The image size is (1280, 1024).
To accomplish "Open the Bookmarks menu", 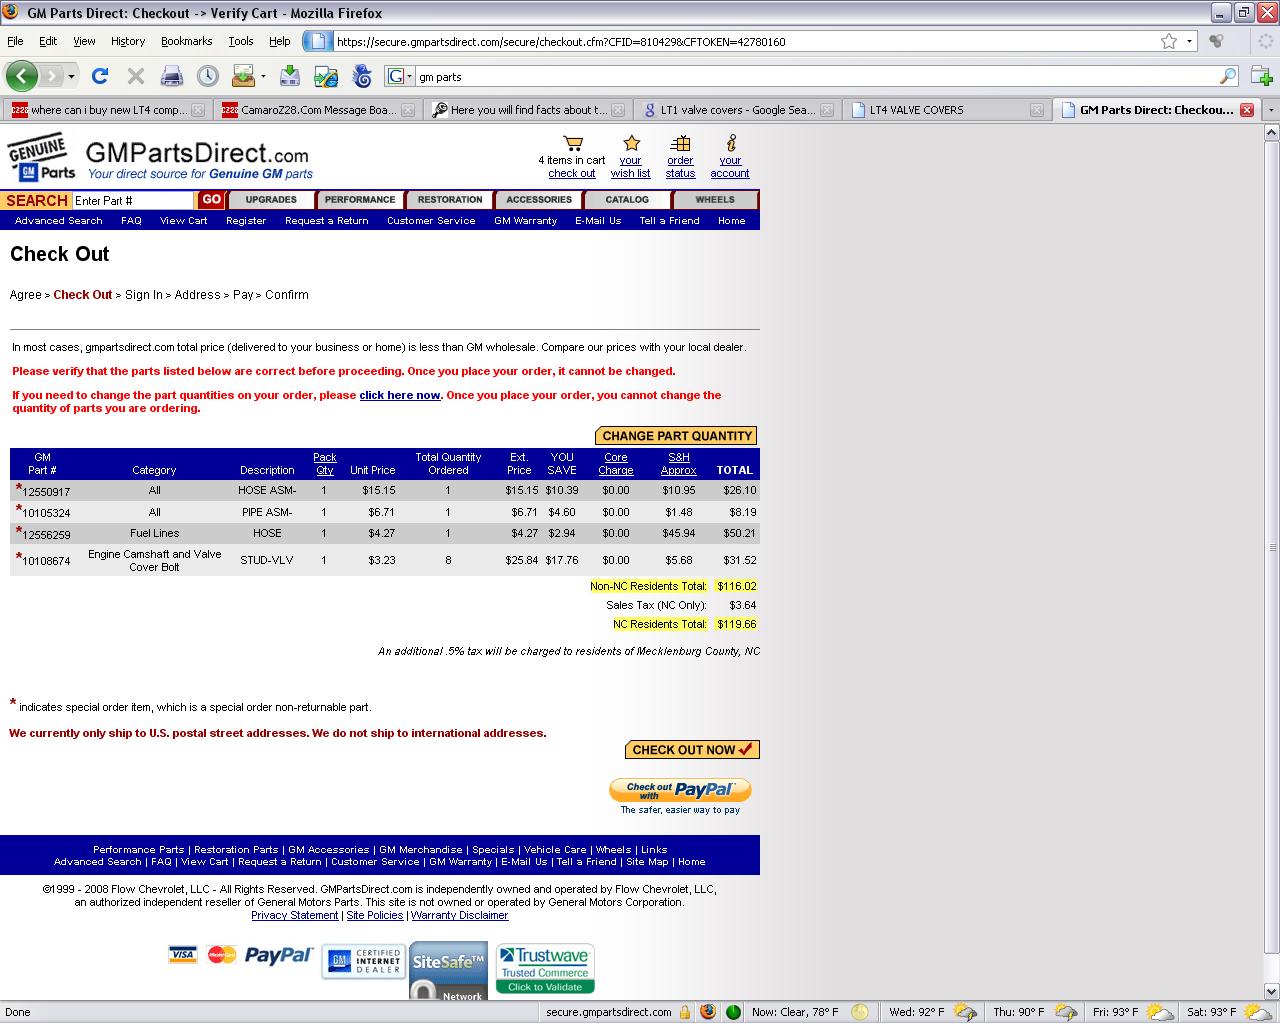I will tap(186, 42).
